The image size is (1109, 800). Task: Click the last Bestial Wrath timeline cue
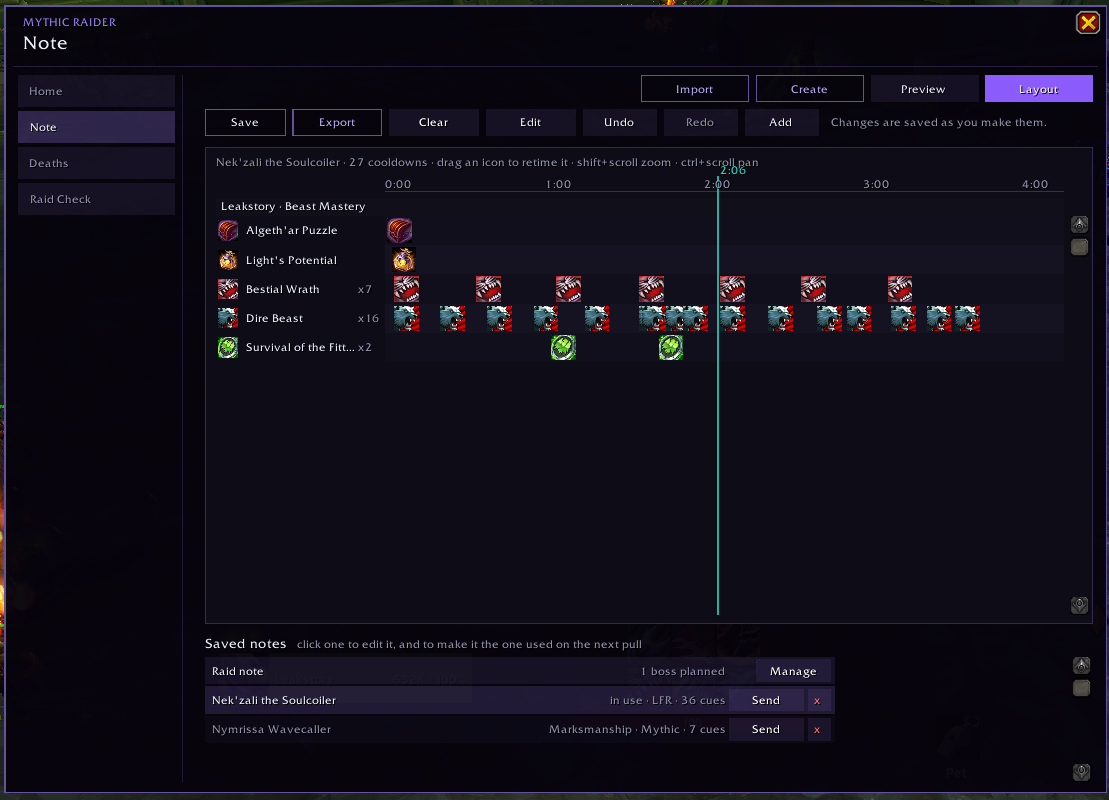(900, 289)
